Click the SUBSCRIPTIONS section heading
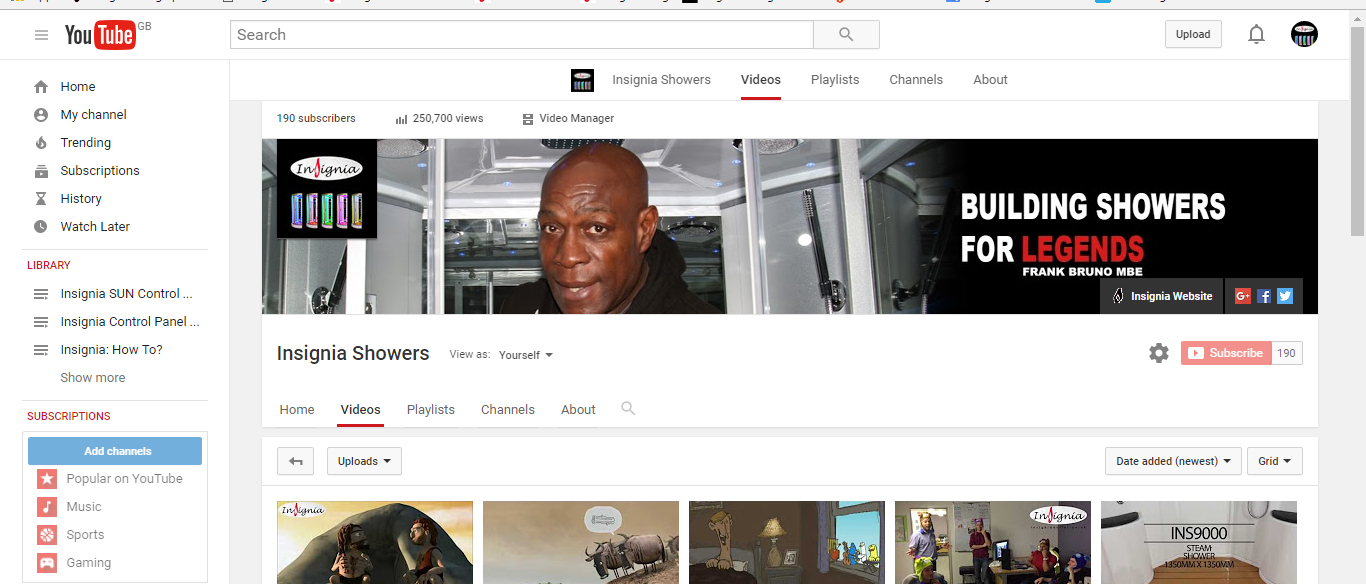1366x584 pixels. coord(69,416)
